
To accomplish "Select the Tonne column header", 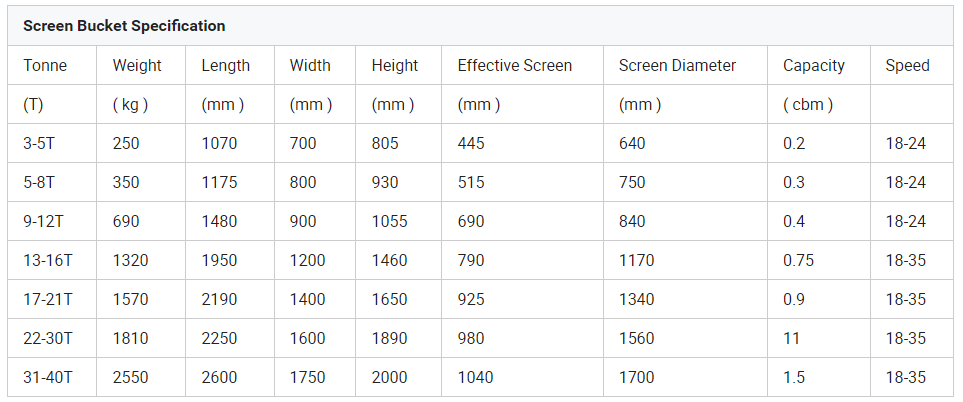I will click(46, 66).
